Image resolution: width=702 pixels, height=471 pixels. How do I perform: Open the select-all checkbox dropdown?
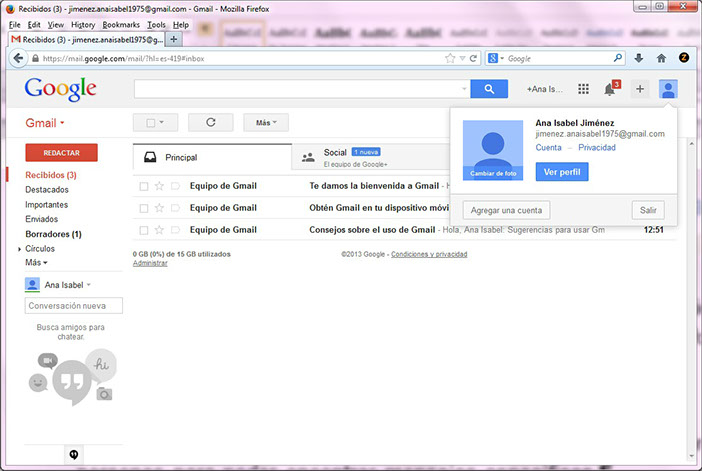click(x=155, y=122)
